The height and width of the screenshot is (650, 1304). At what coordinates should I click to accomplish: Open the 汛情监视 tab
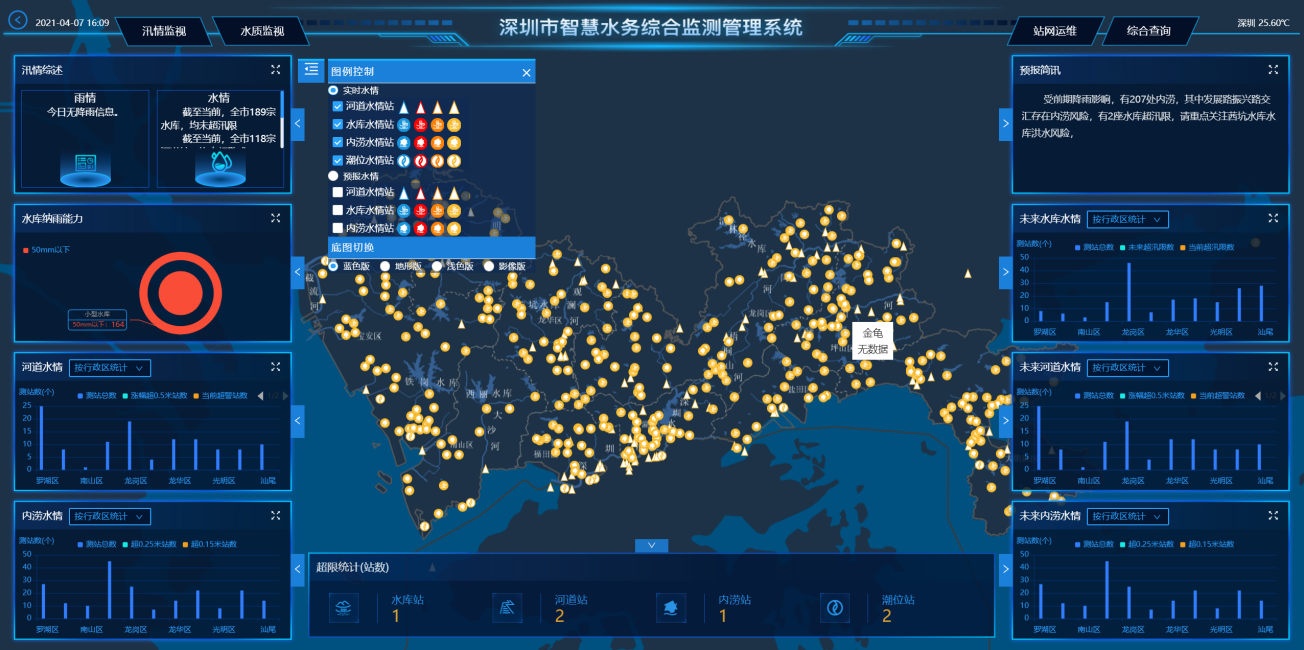166,31
